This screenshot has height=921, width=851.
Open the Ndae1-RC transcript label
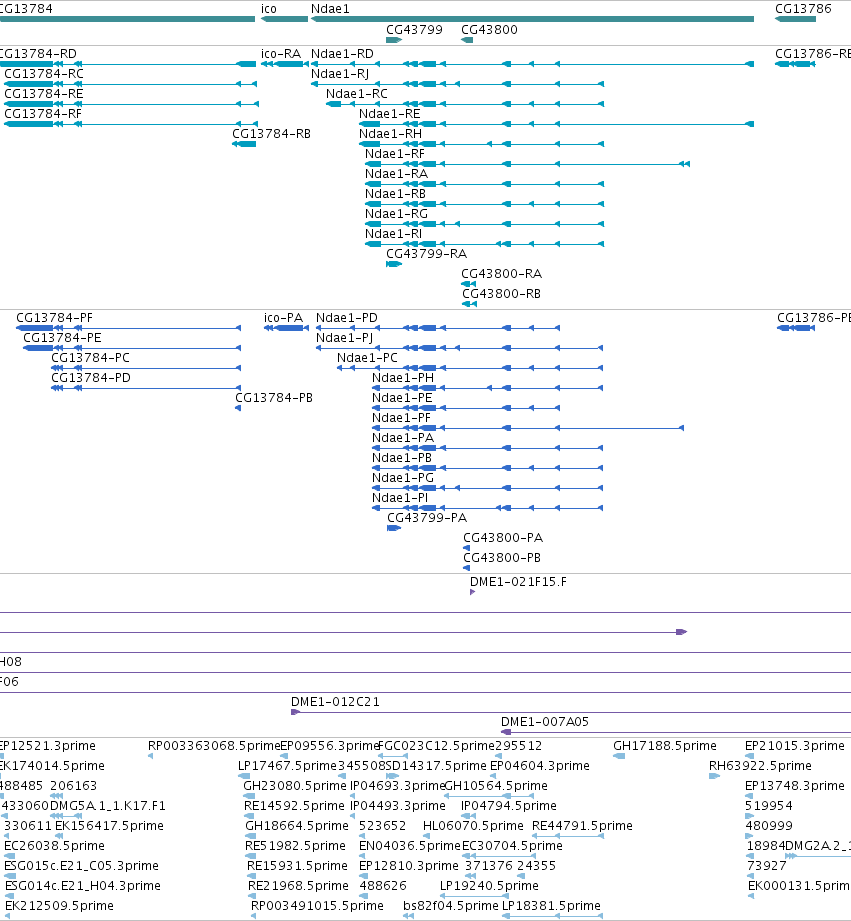[357, 93]
